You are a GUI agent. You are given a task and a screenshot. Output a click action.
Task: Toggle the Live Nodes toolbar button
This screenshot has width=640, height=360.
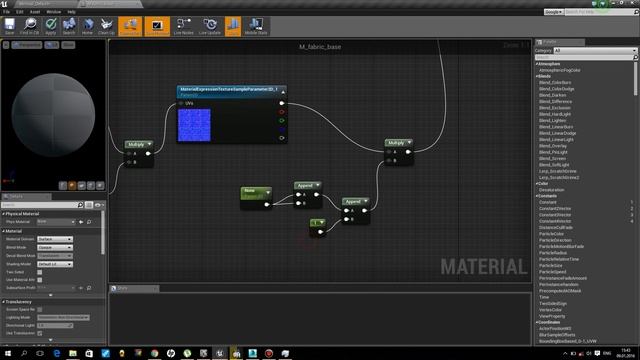pos(184,26)
